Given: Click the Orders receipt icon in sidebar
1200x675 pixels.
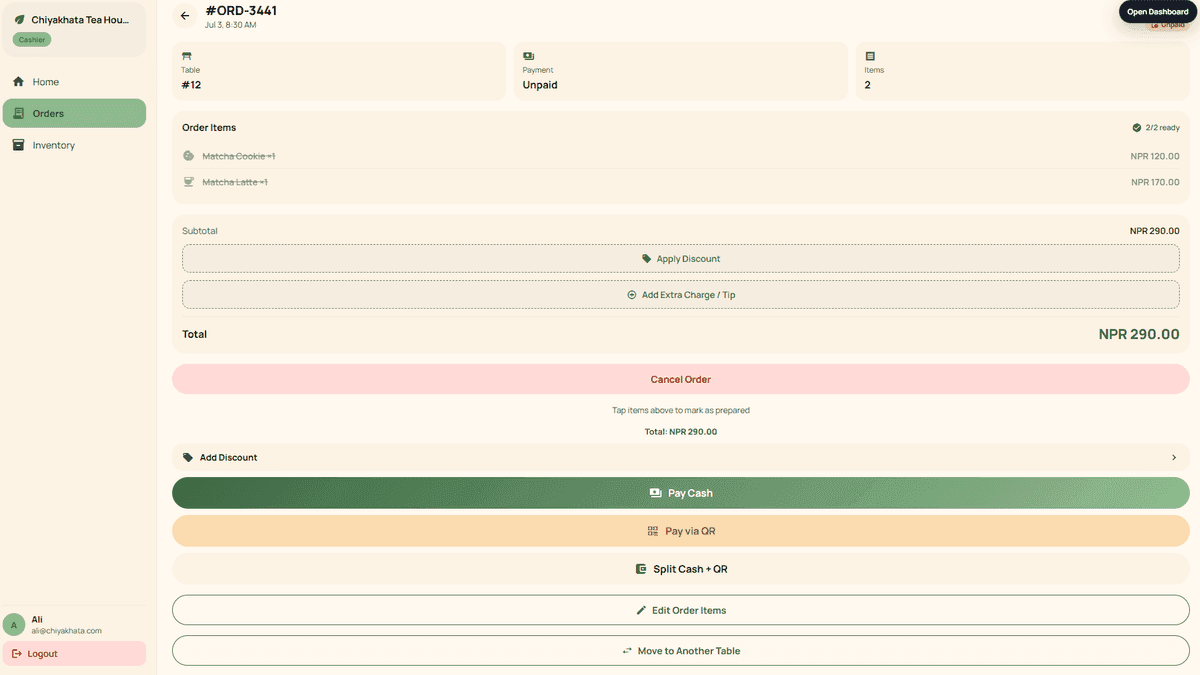Looking at the screenshot, I should click(18, 114).
